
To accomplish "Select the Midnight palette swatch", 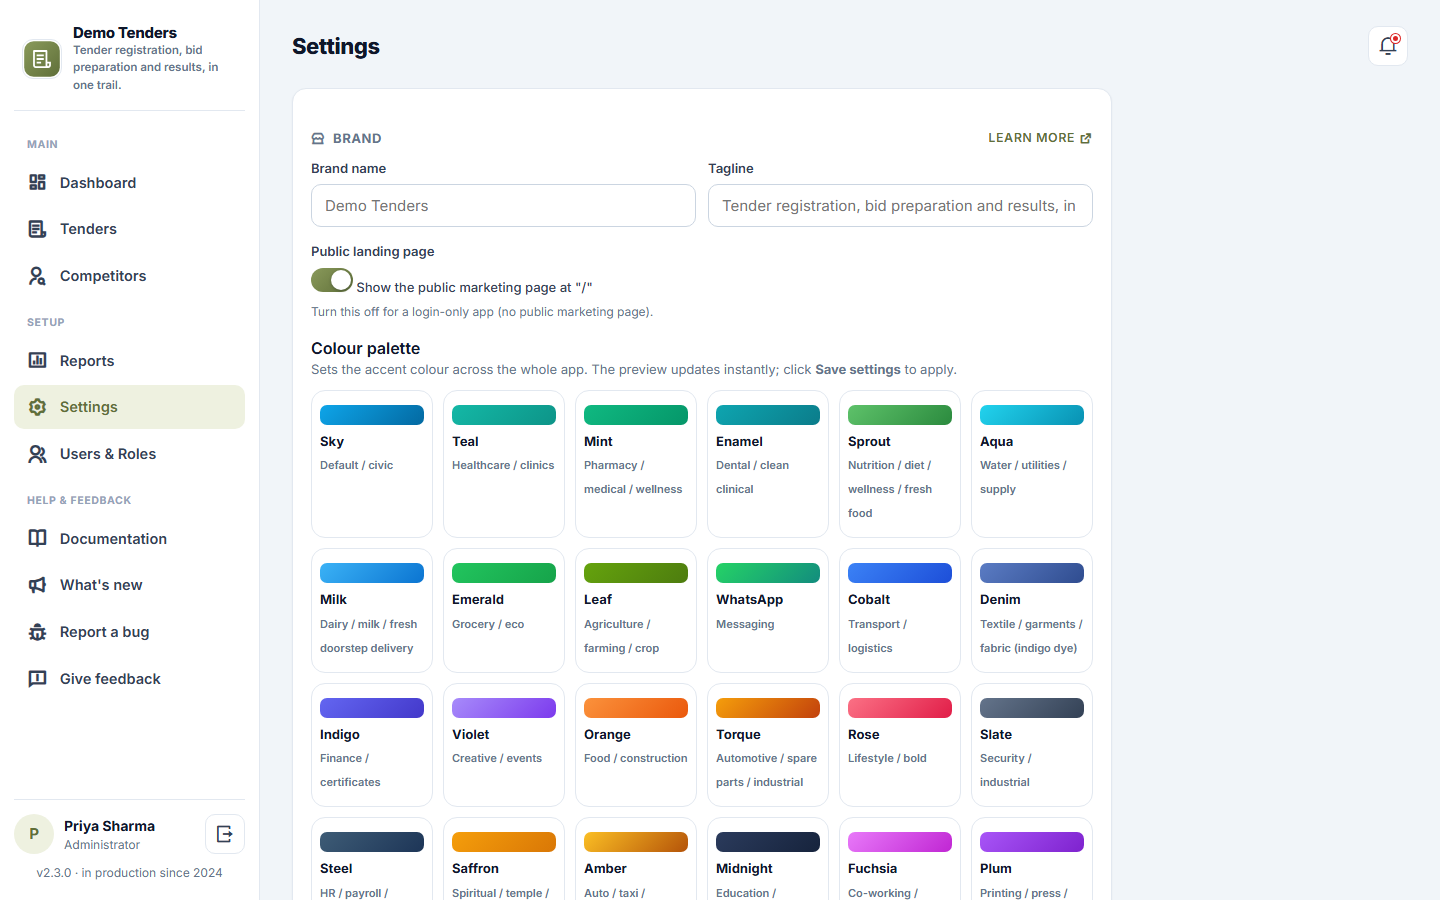I will pos(768,859).
